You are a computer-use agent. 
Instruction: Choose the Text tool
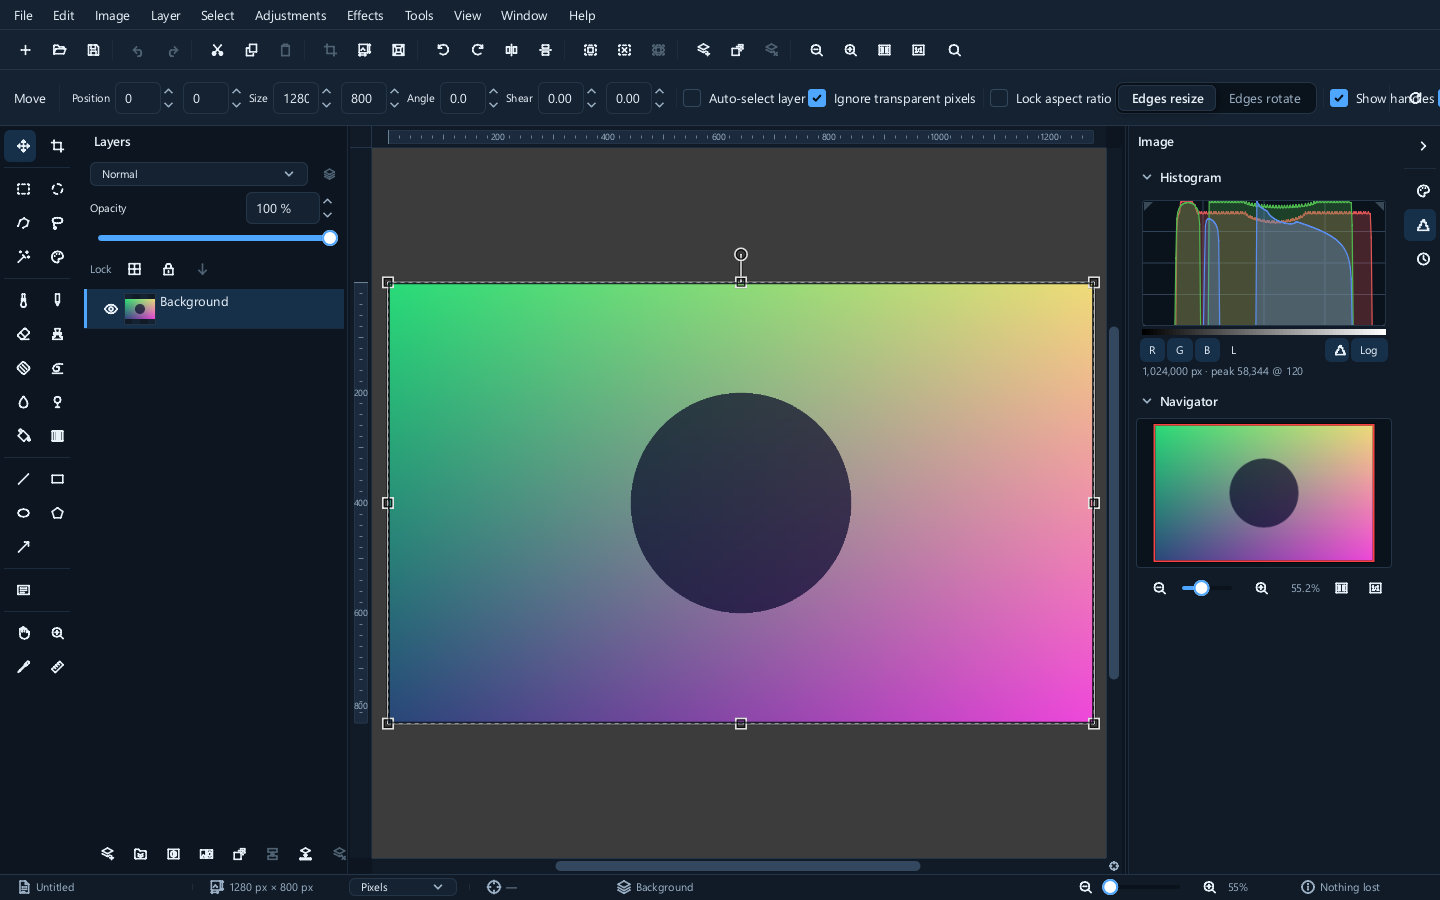click(x=23, y=590)
